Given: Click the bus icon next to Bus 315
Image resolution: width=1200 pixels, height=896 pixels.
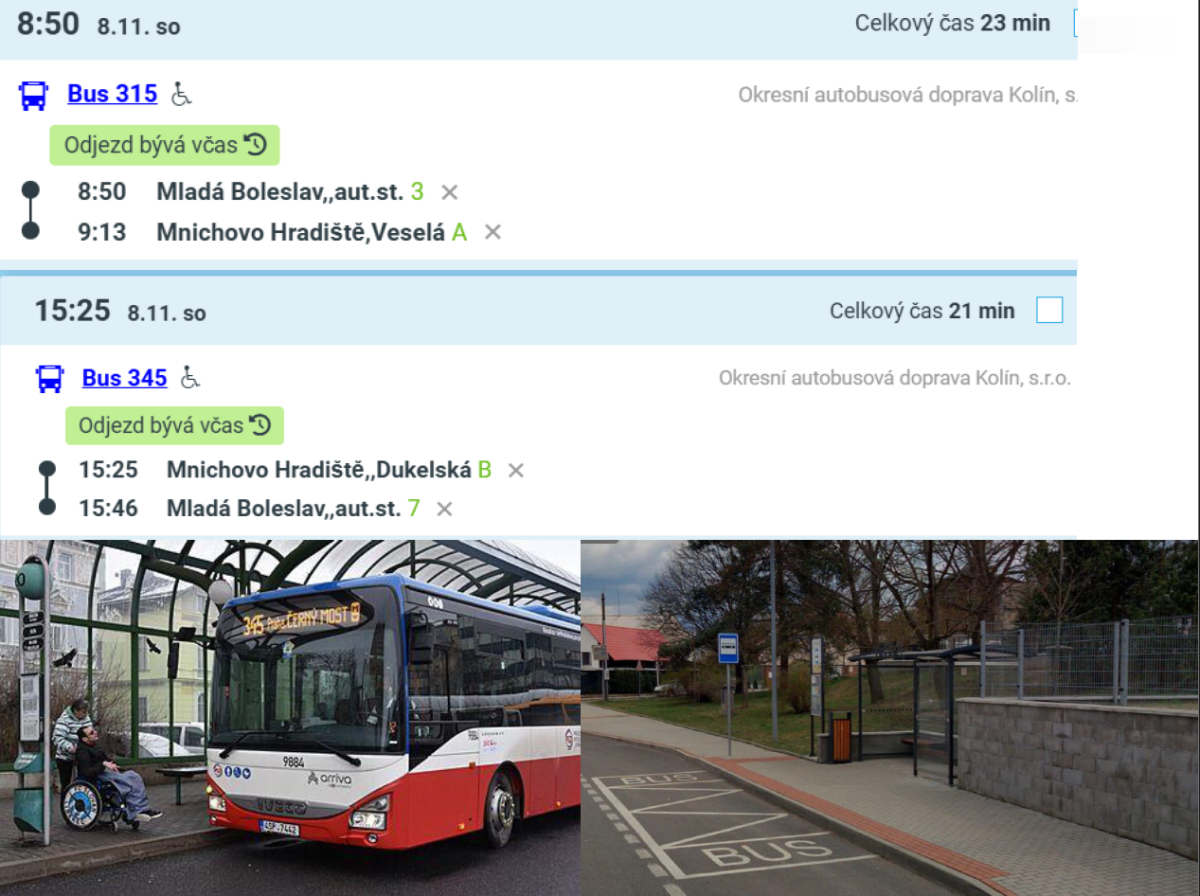Looking at the screenshot, I should [33, 95].
